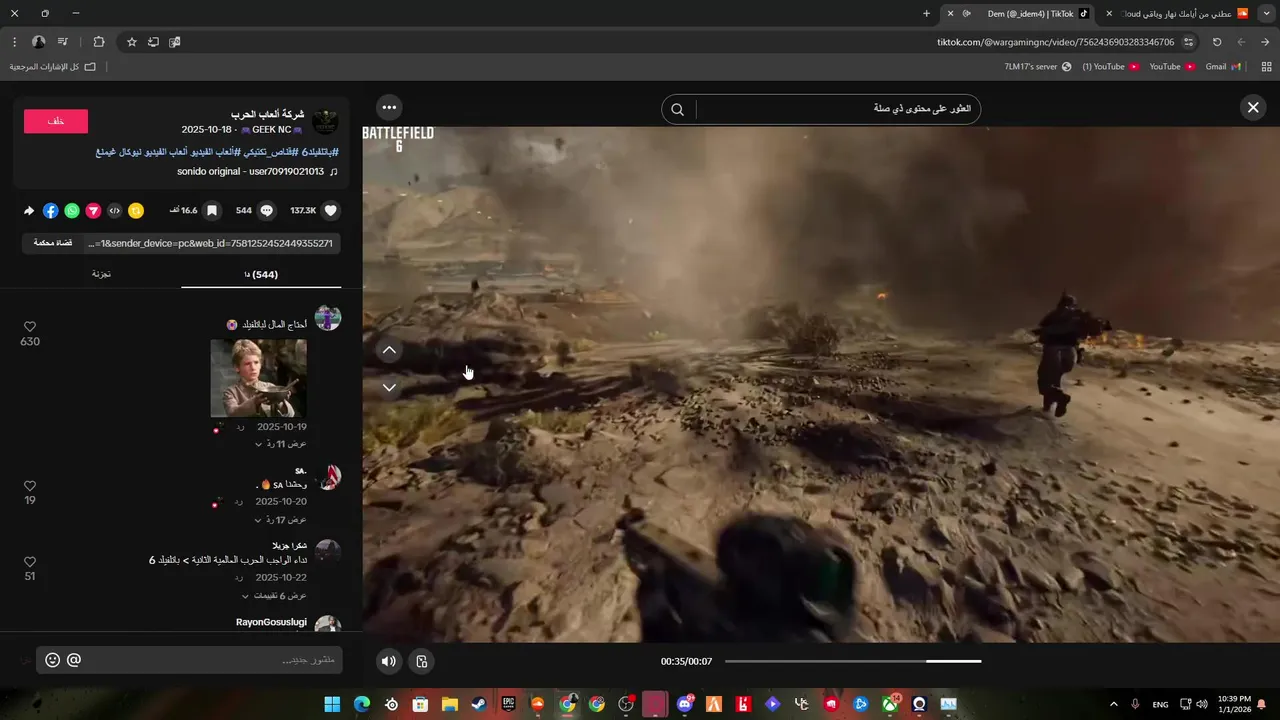Image resolution: width=1280 pixels, height=720 pixels.
Task: Open the RayonGosuslugi commenter profile
Action: pyautogui.click(x=271, y=622)
